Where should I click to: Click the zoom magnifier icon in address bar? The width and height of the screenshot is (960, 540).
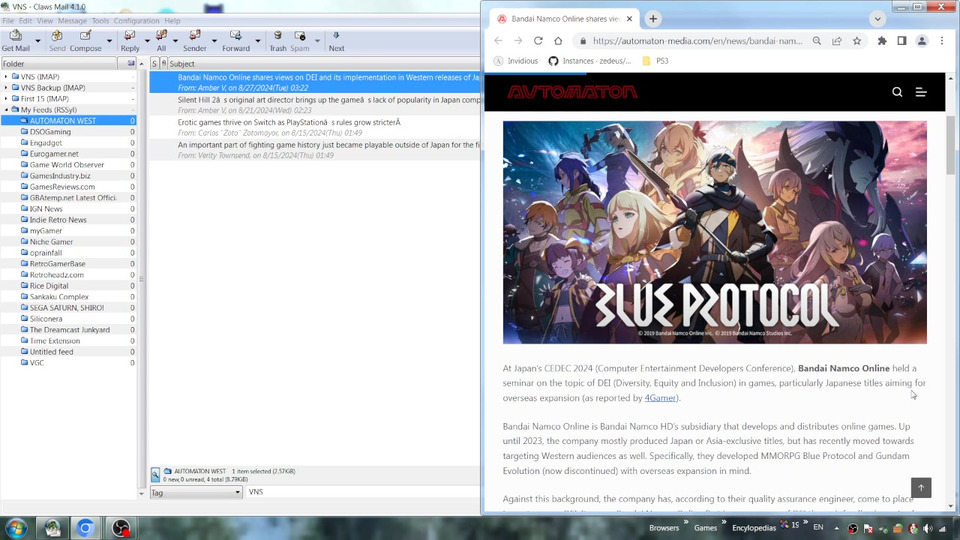pos(817,41)
